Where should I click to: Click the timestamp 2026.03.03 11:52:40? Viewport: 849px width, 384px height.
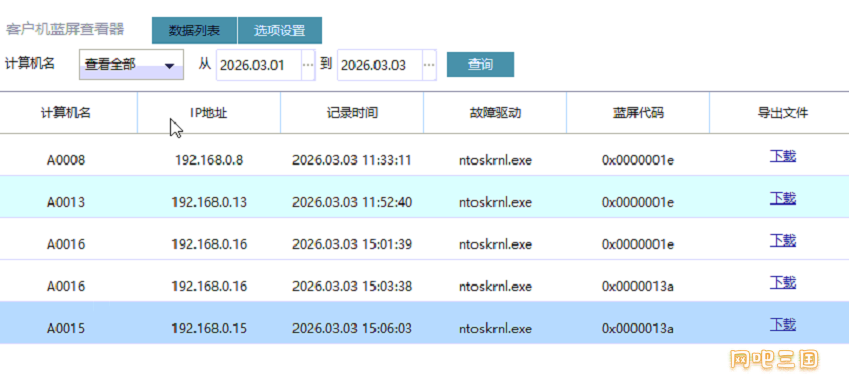click(352, 203)
